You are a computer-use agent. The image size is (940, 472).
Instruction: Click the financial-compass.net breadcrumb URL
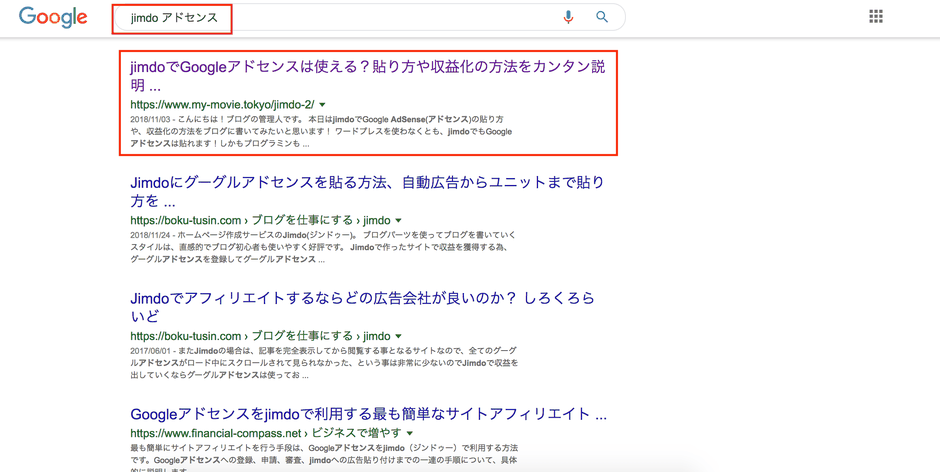click(x=265, y=432)
